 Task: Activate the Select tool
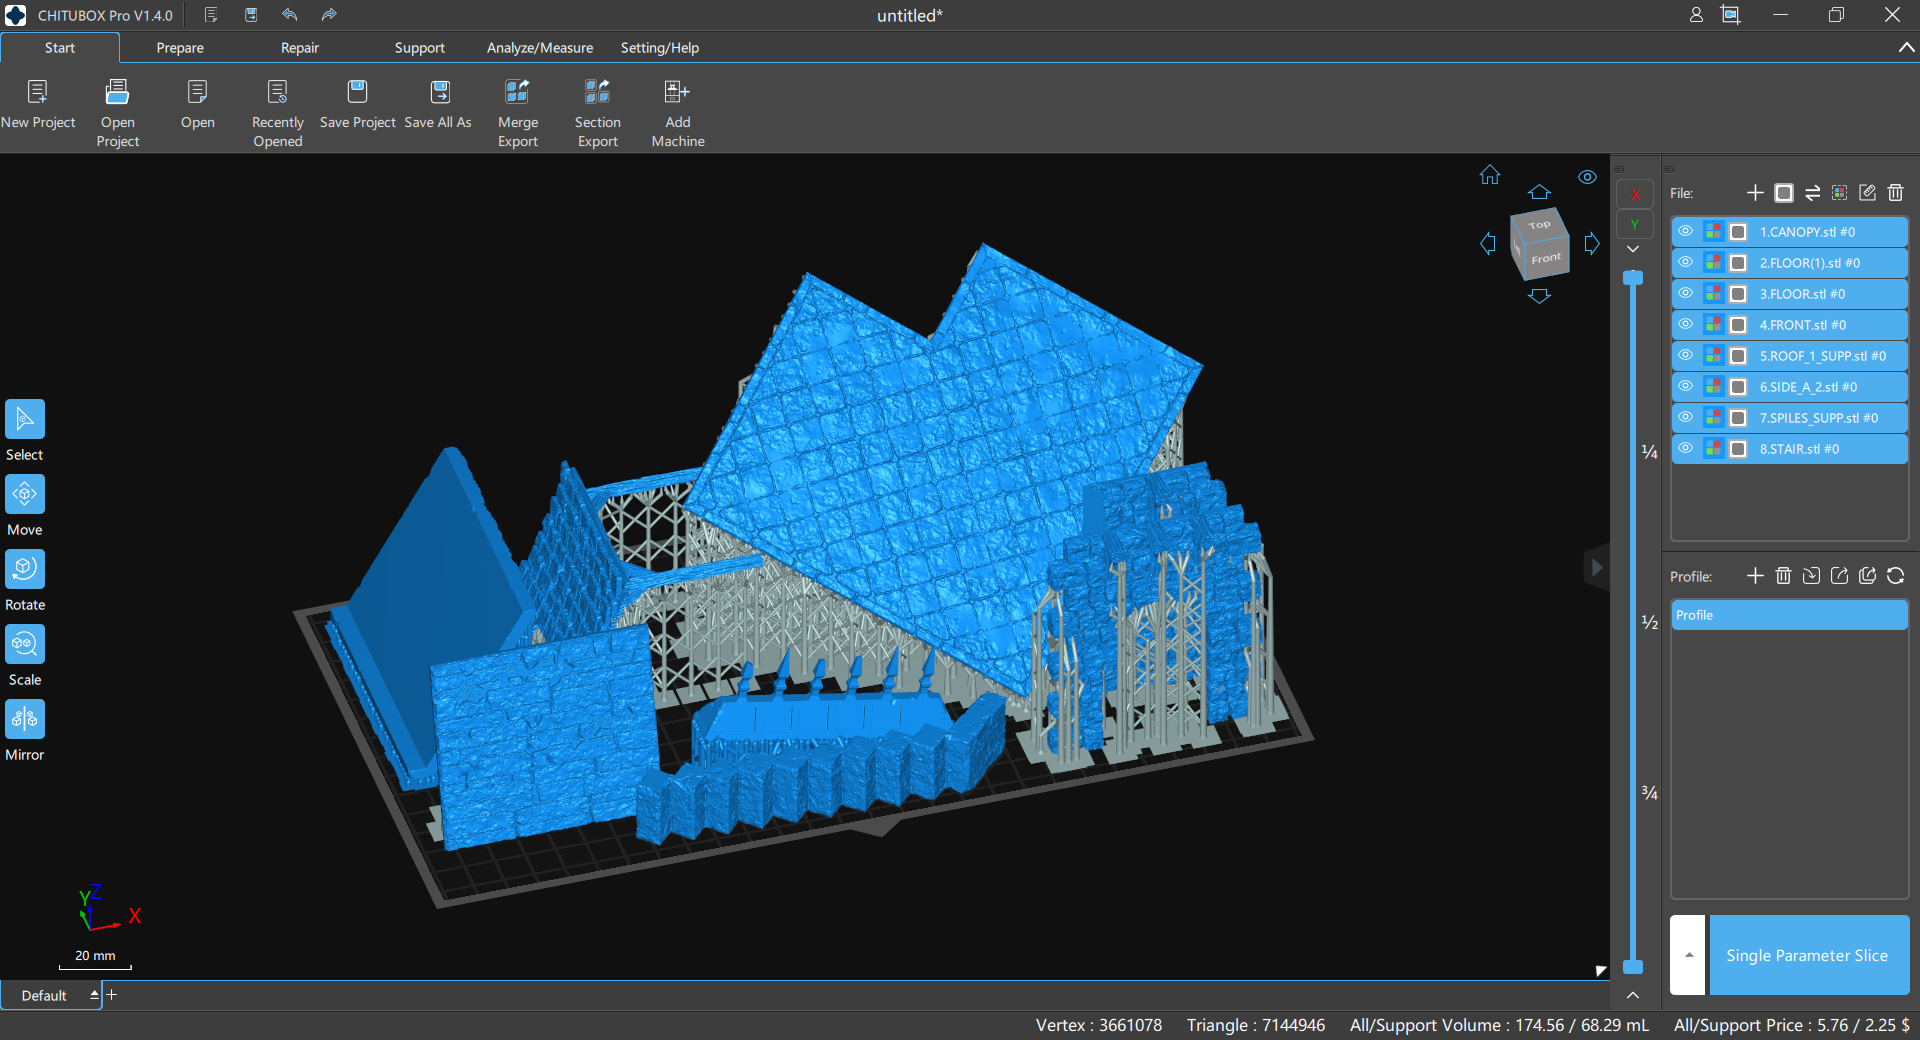point(25,419)
